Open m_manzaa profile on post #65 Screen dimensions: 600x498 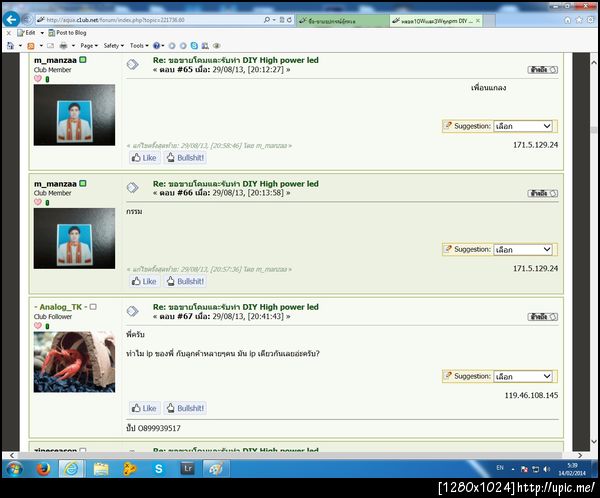55,60
